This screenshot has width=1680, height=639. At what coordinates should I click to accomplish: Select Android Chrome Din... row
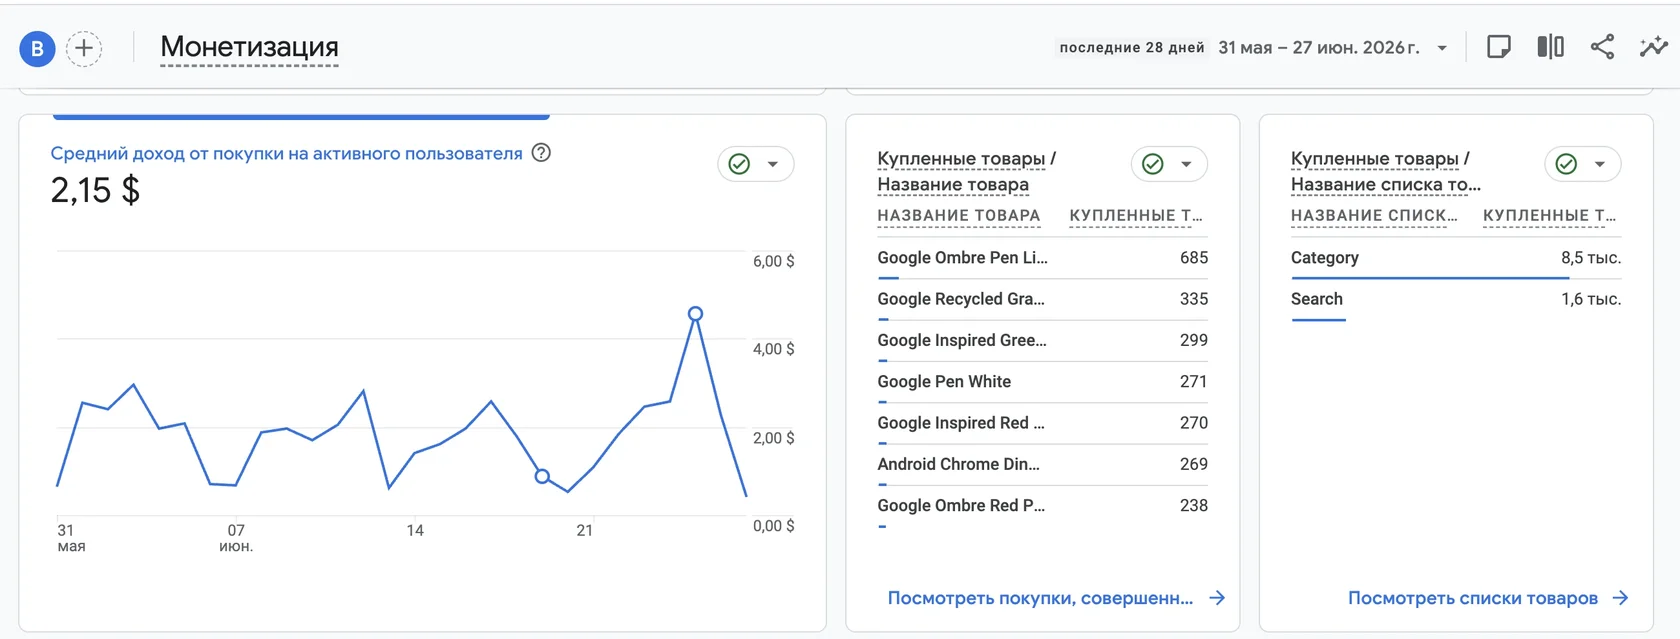pyautogui.click(x=1042, y=464)
